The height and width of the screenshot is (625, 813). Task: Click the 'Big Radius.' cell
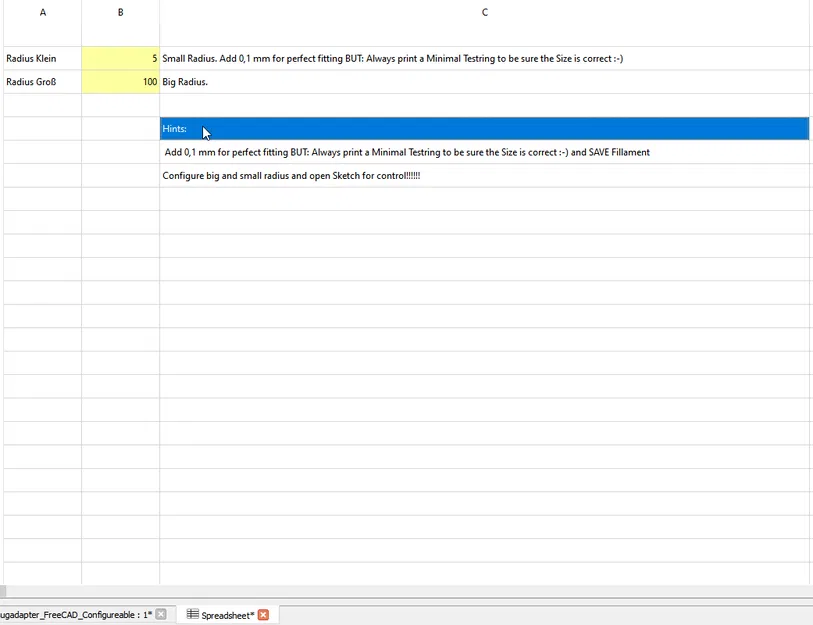click(x=484, y=82)
